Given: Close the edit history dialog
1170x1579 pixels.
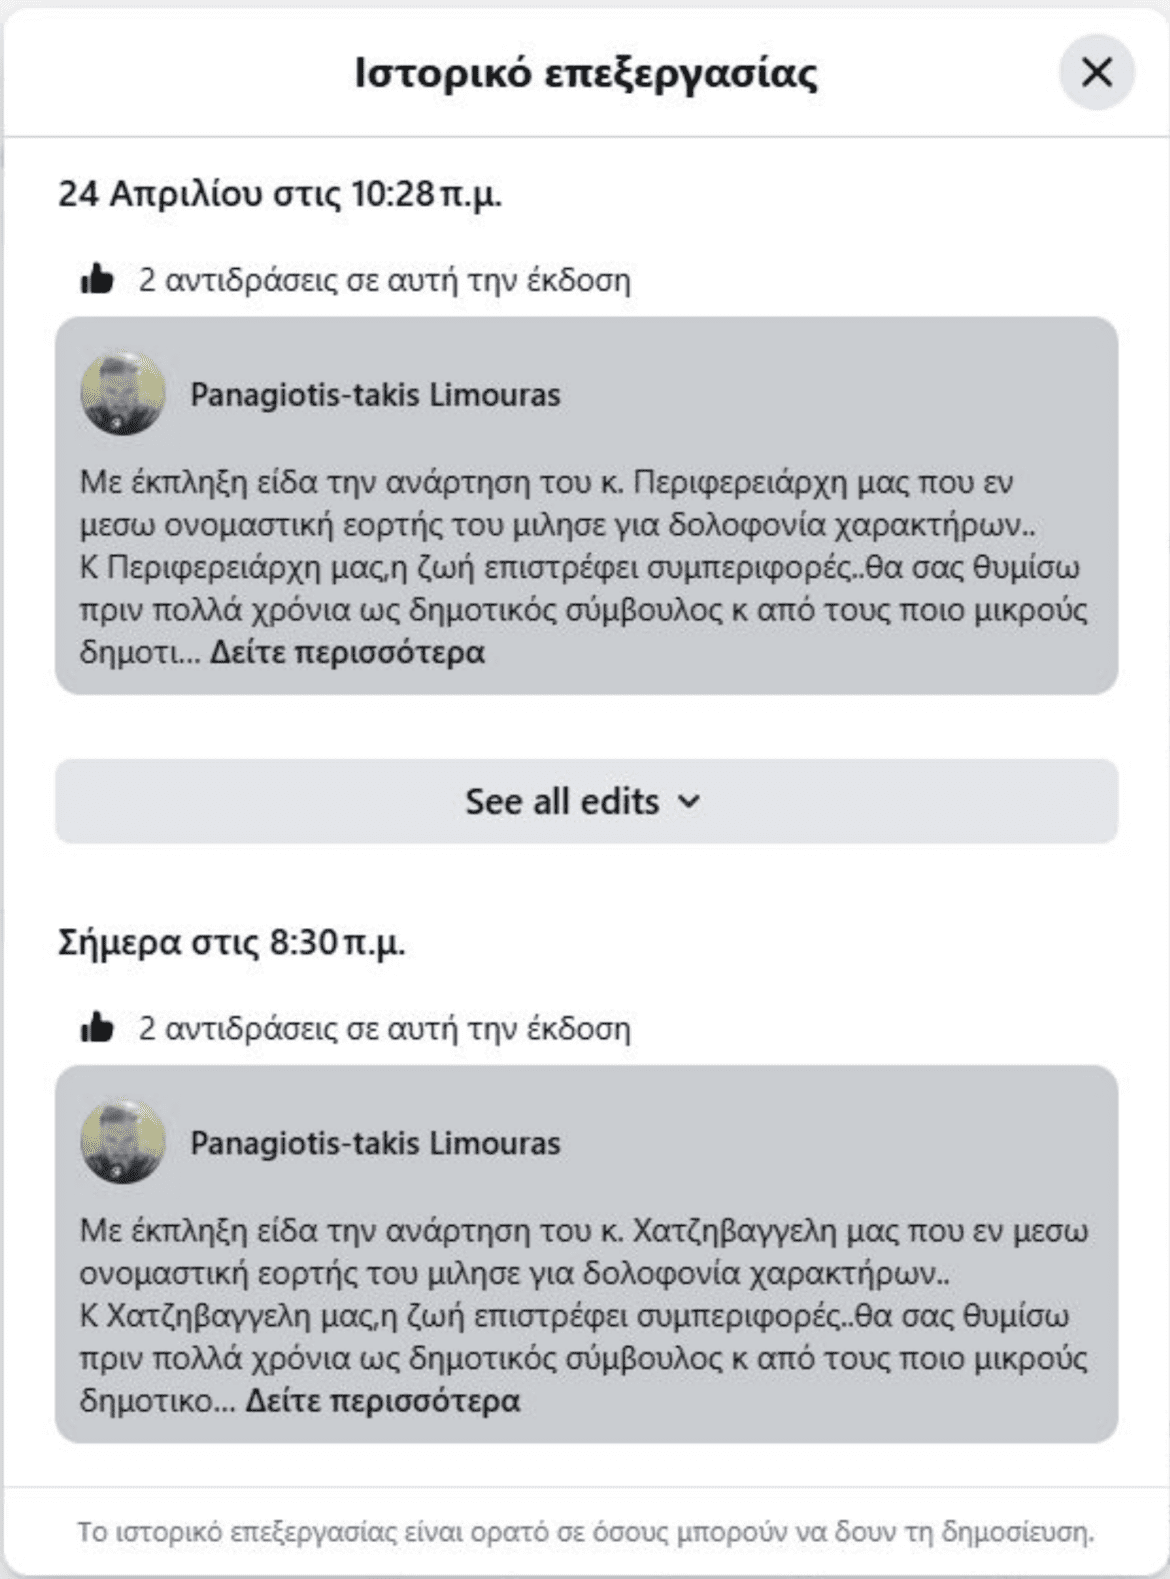Looking at the screenshot, I should tap(1097, 72).
